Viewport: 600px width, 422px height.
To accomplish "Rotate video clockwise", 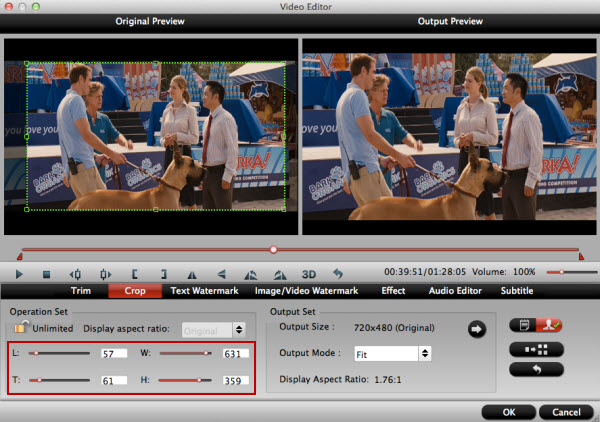I will coord(280,274).
